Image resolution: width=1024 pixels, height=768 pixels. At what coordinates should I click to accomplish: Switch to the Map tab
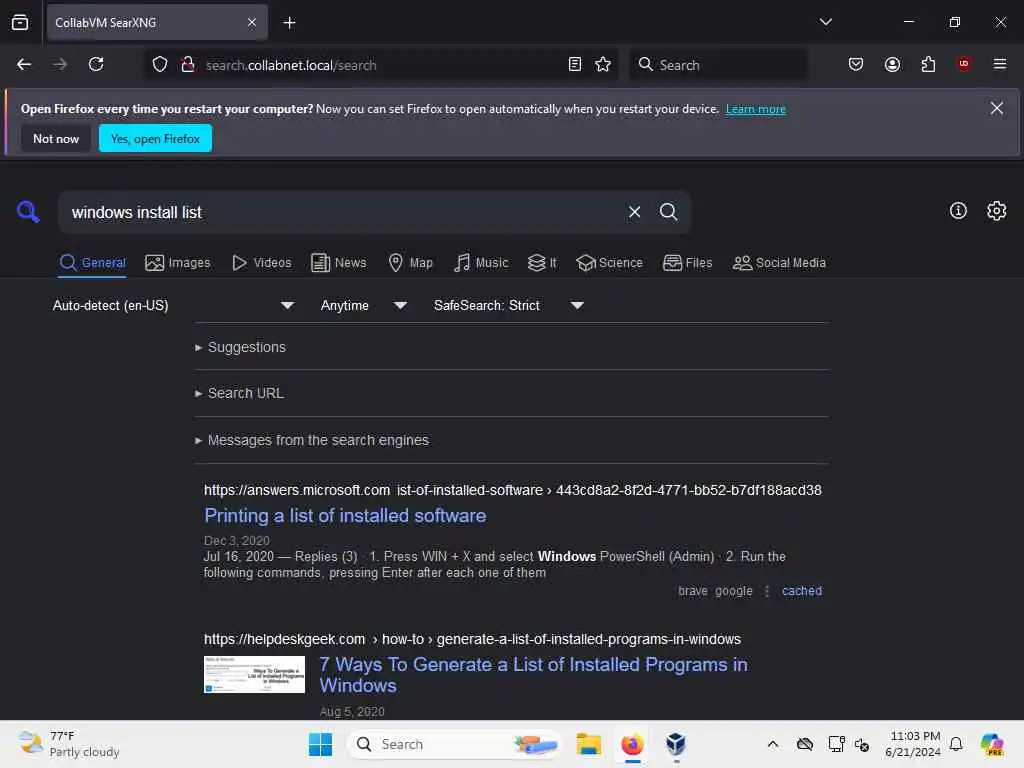(x=411, y=263)
